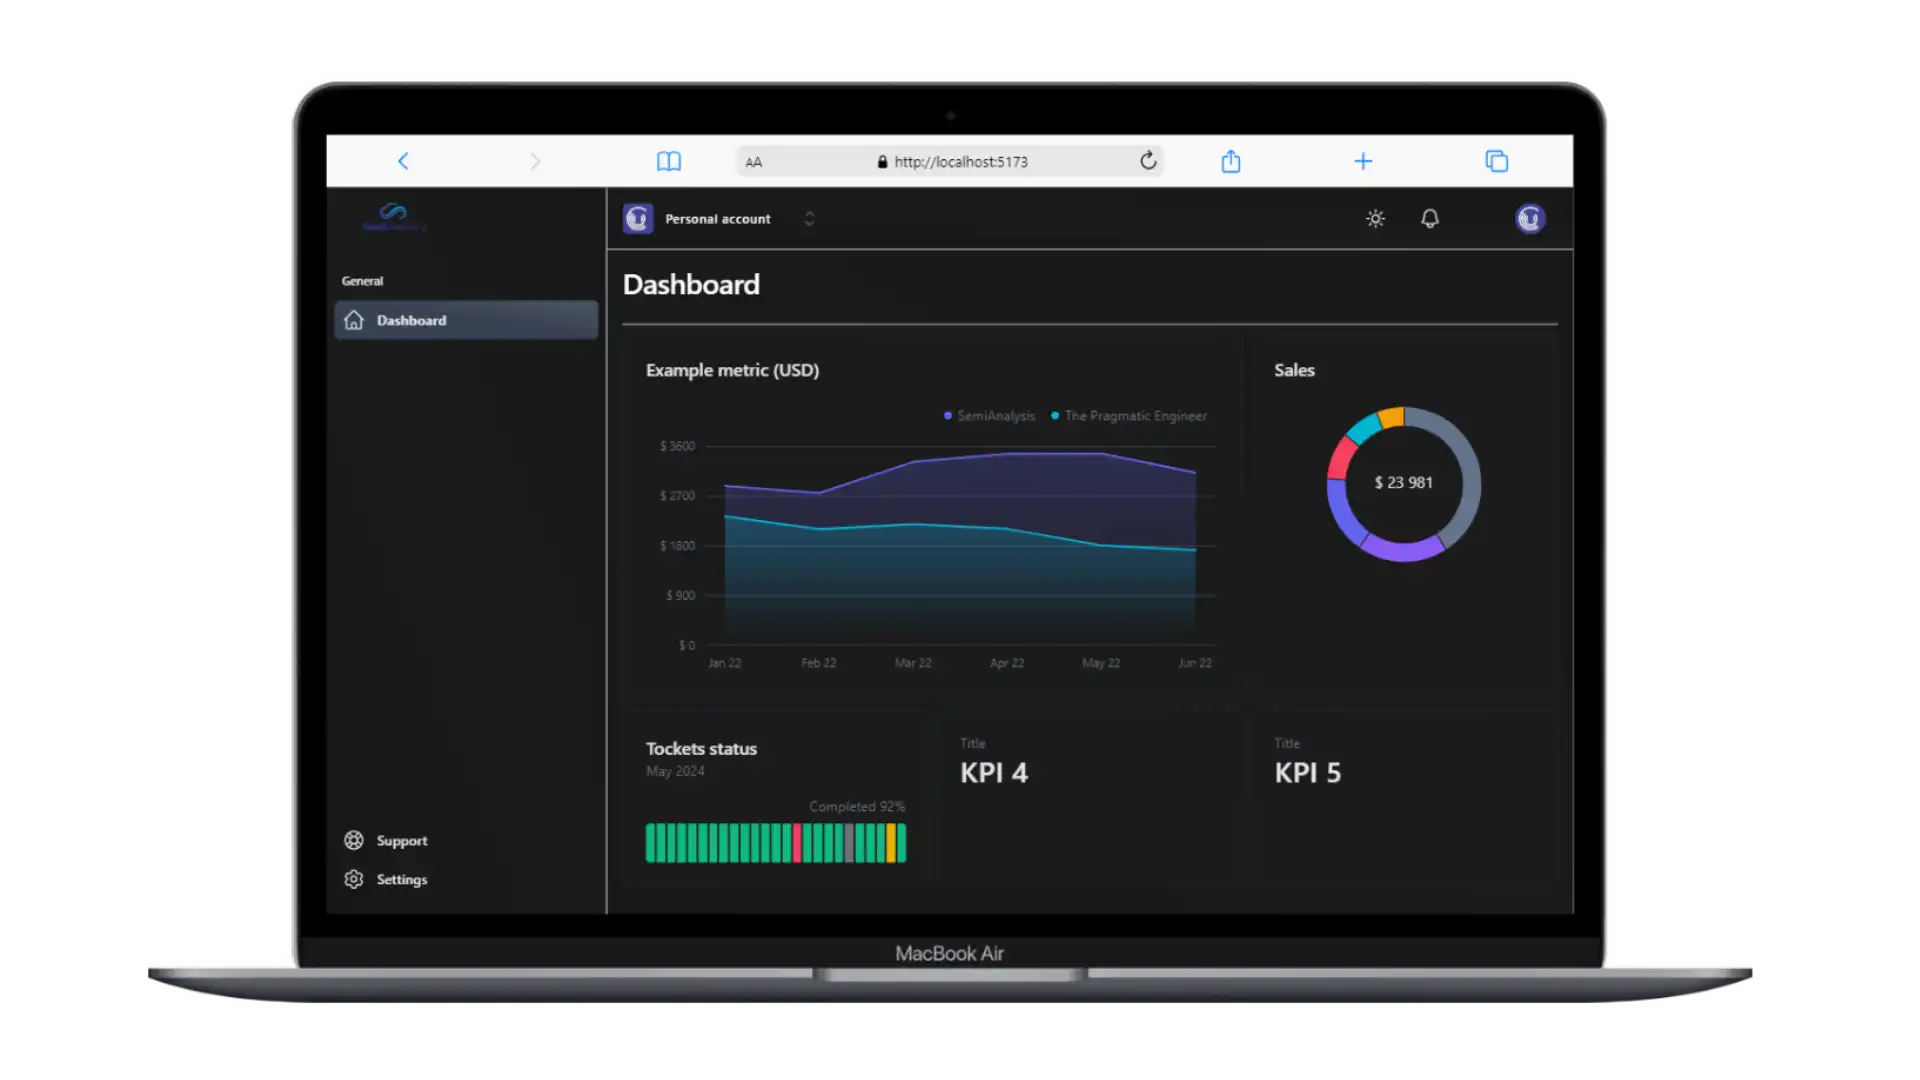Open the tabs overview icon
1920x1080 pixels.
(x=1496, y=161)
